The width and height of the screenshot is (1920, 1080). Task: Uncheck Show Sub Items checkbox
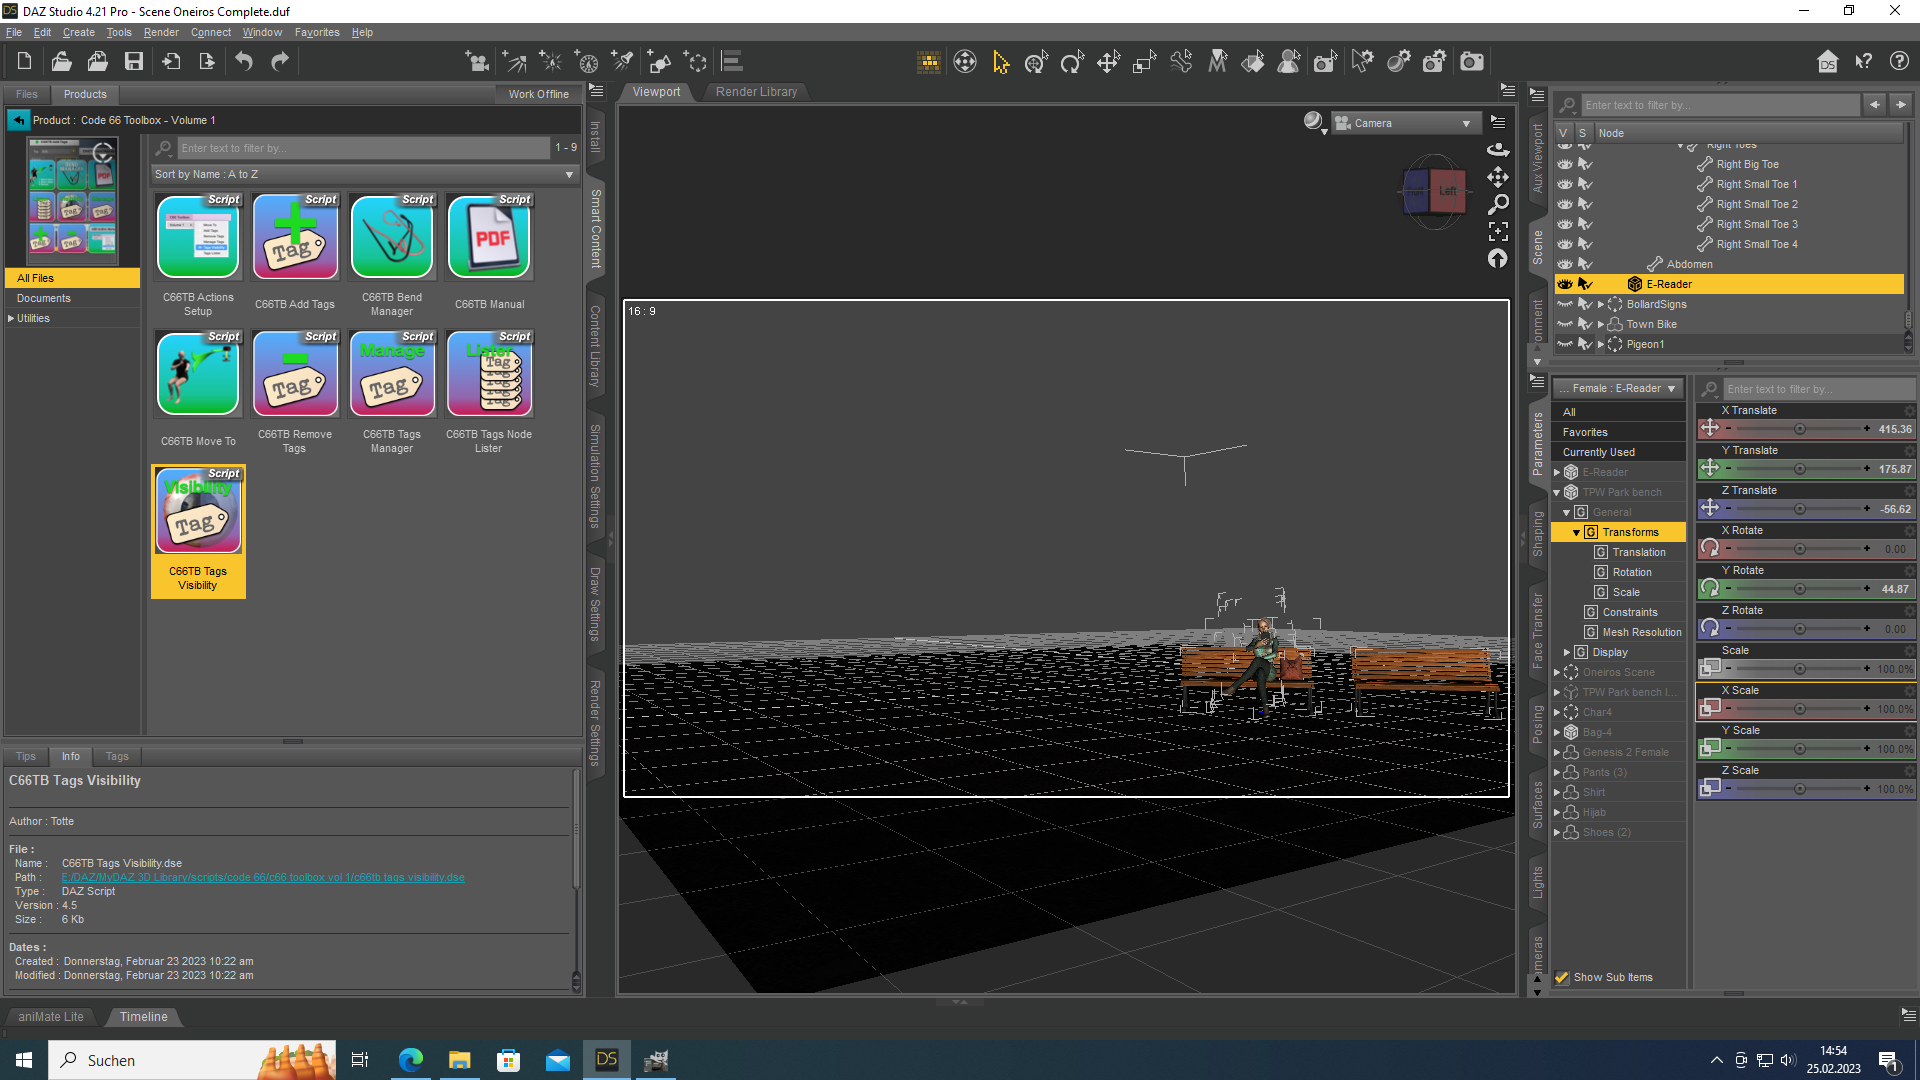(x=1562, y=977)
